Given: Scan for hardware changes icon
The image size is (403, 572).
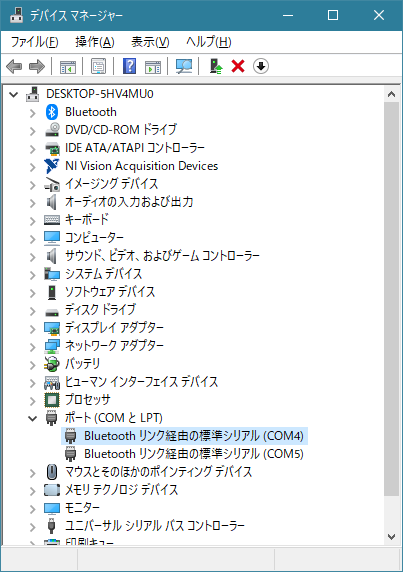Looking at the screenshot, I should coord(184,66).
